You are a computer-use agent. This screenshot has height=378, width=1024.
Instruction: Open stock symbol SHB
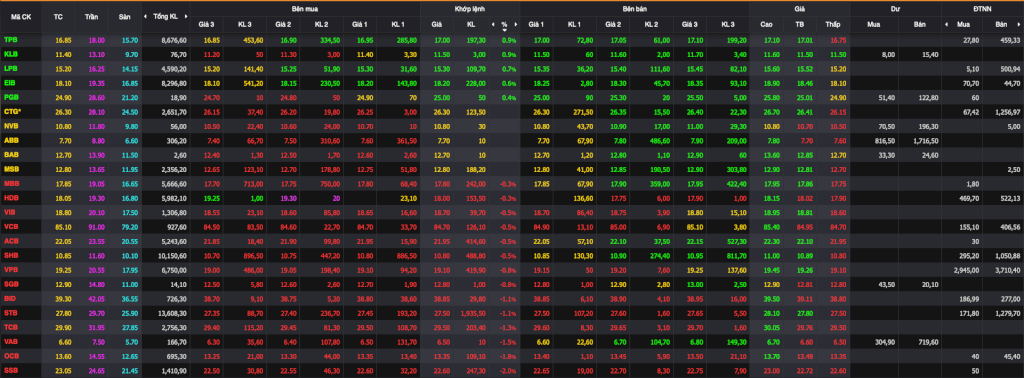(x=10, y=255)
